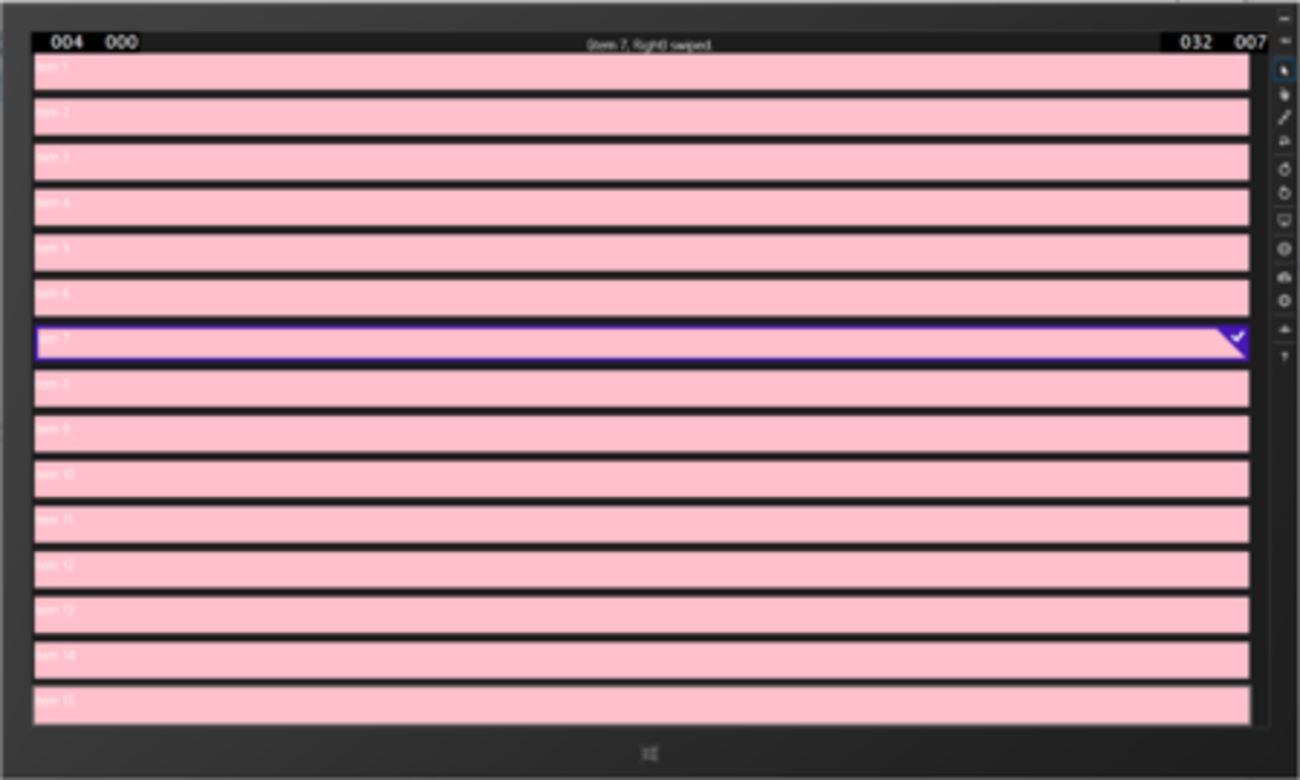
Task: Switch to basic touch mode hand icon
Action: pos(1285,94)
